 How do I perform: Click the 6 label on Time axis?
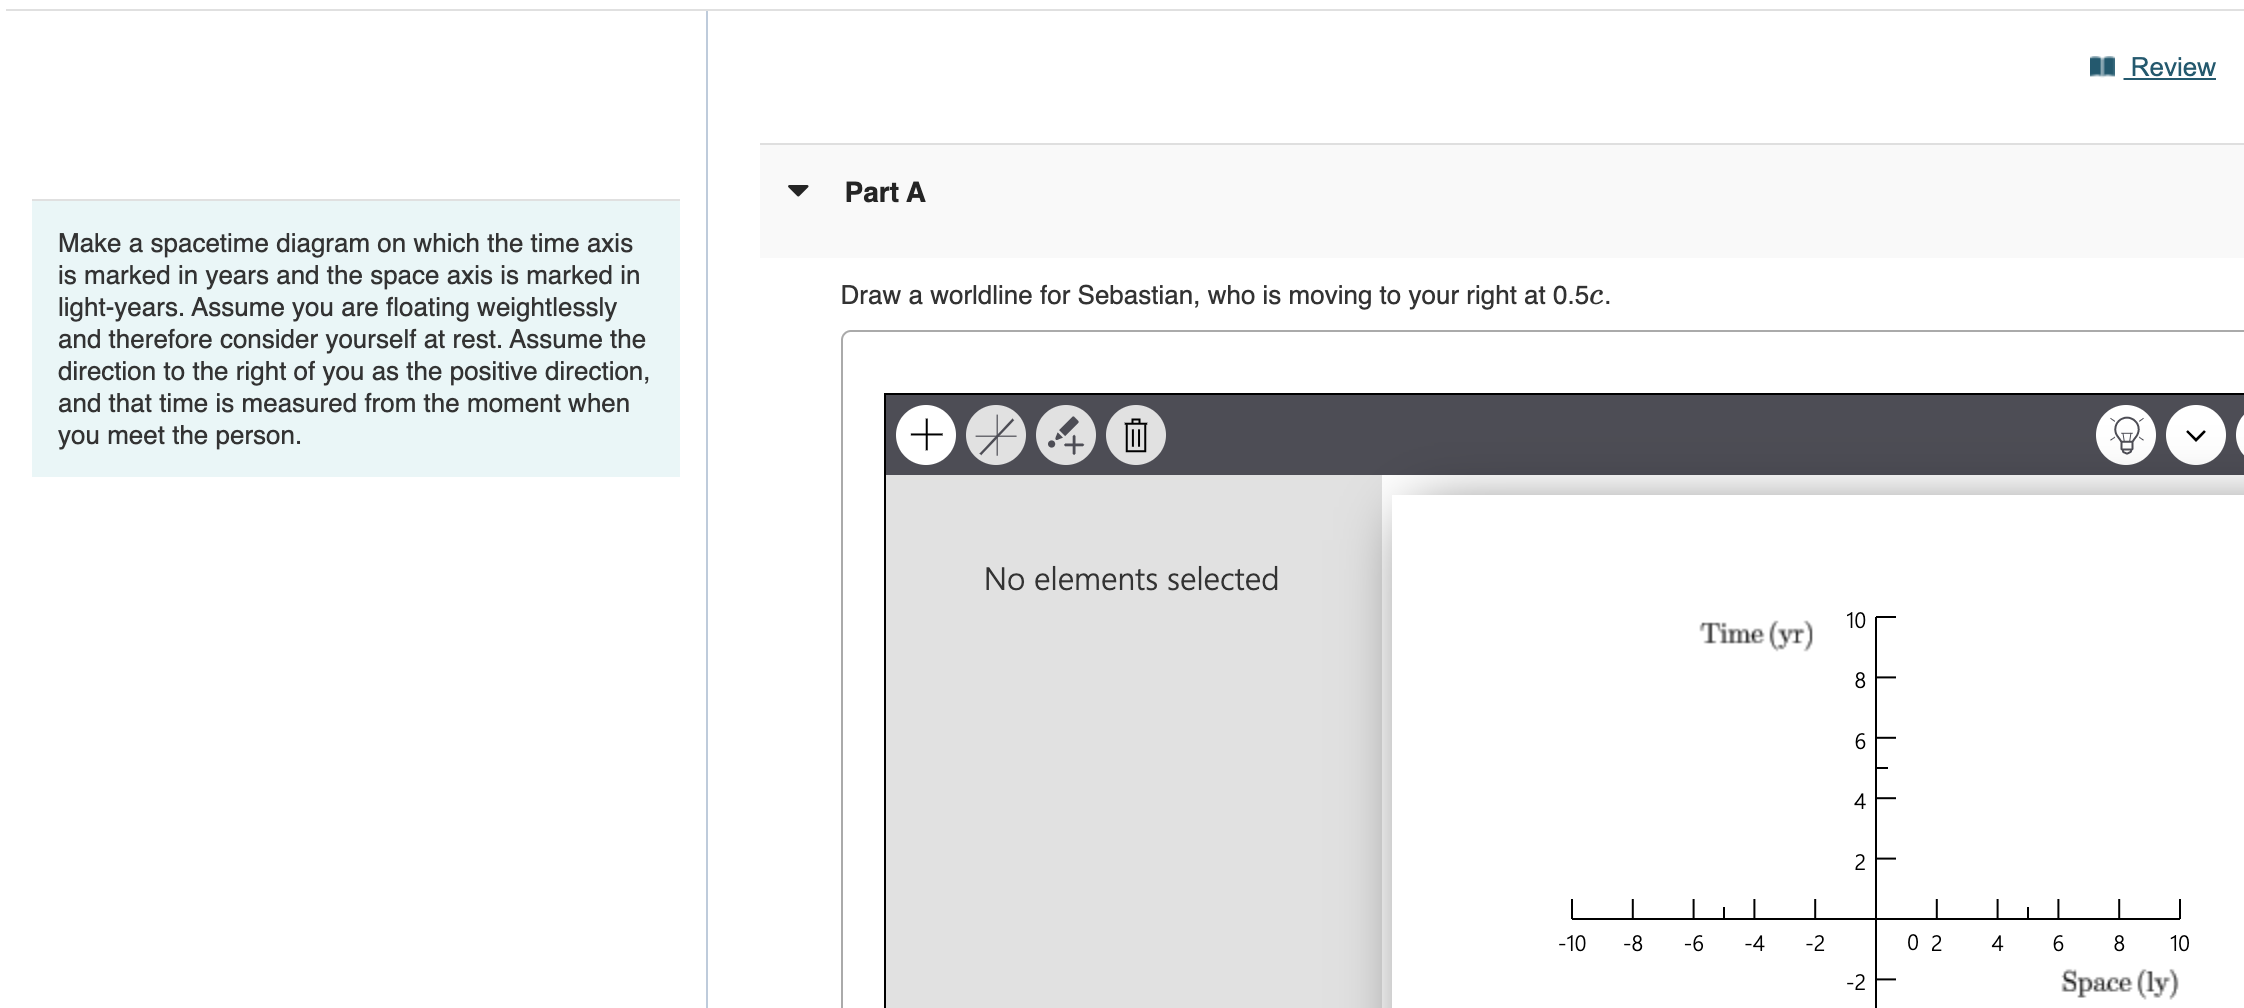tap(1860, 741)
